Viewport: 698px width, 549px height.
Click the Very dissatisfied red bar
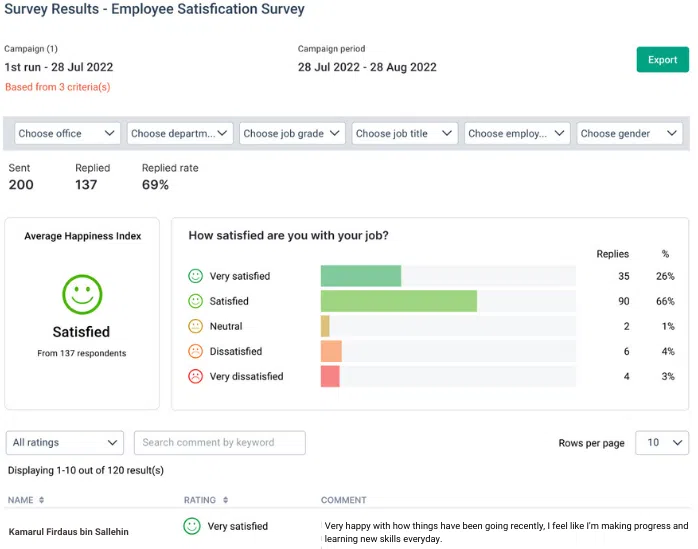click(x=330, y=376)
